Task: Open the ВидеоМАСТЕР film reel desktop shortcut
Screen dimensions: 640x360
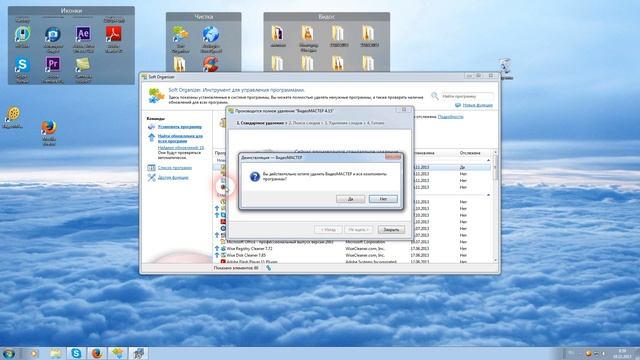Action: pyautogui.click(x=13, y=114)
